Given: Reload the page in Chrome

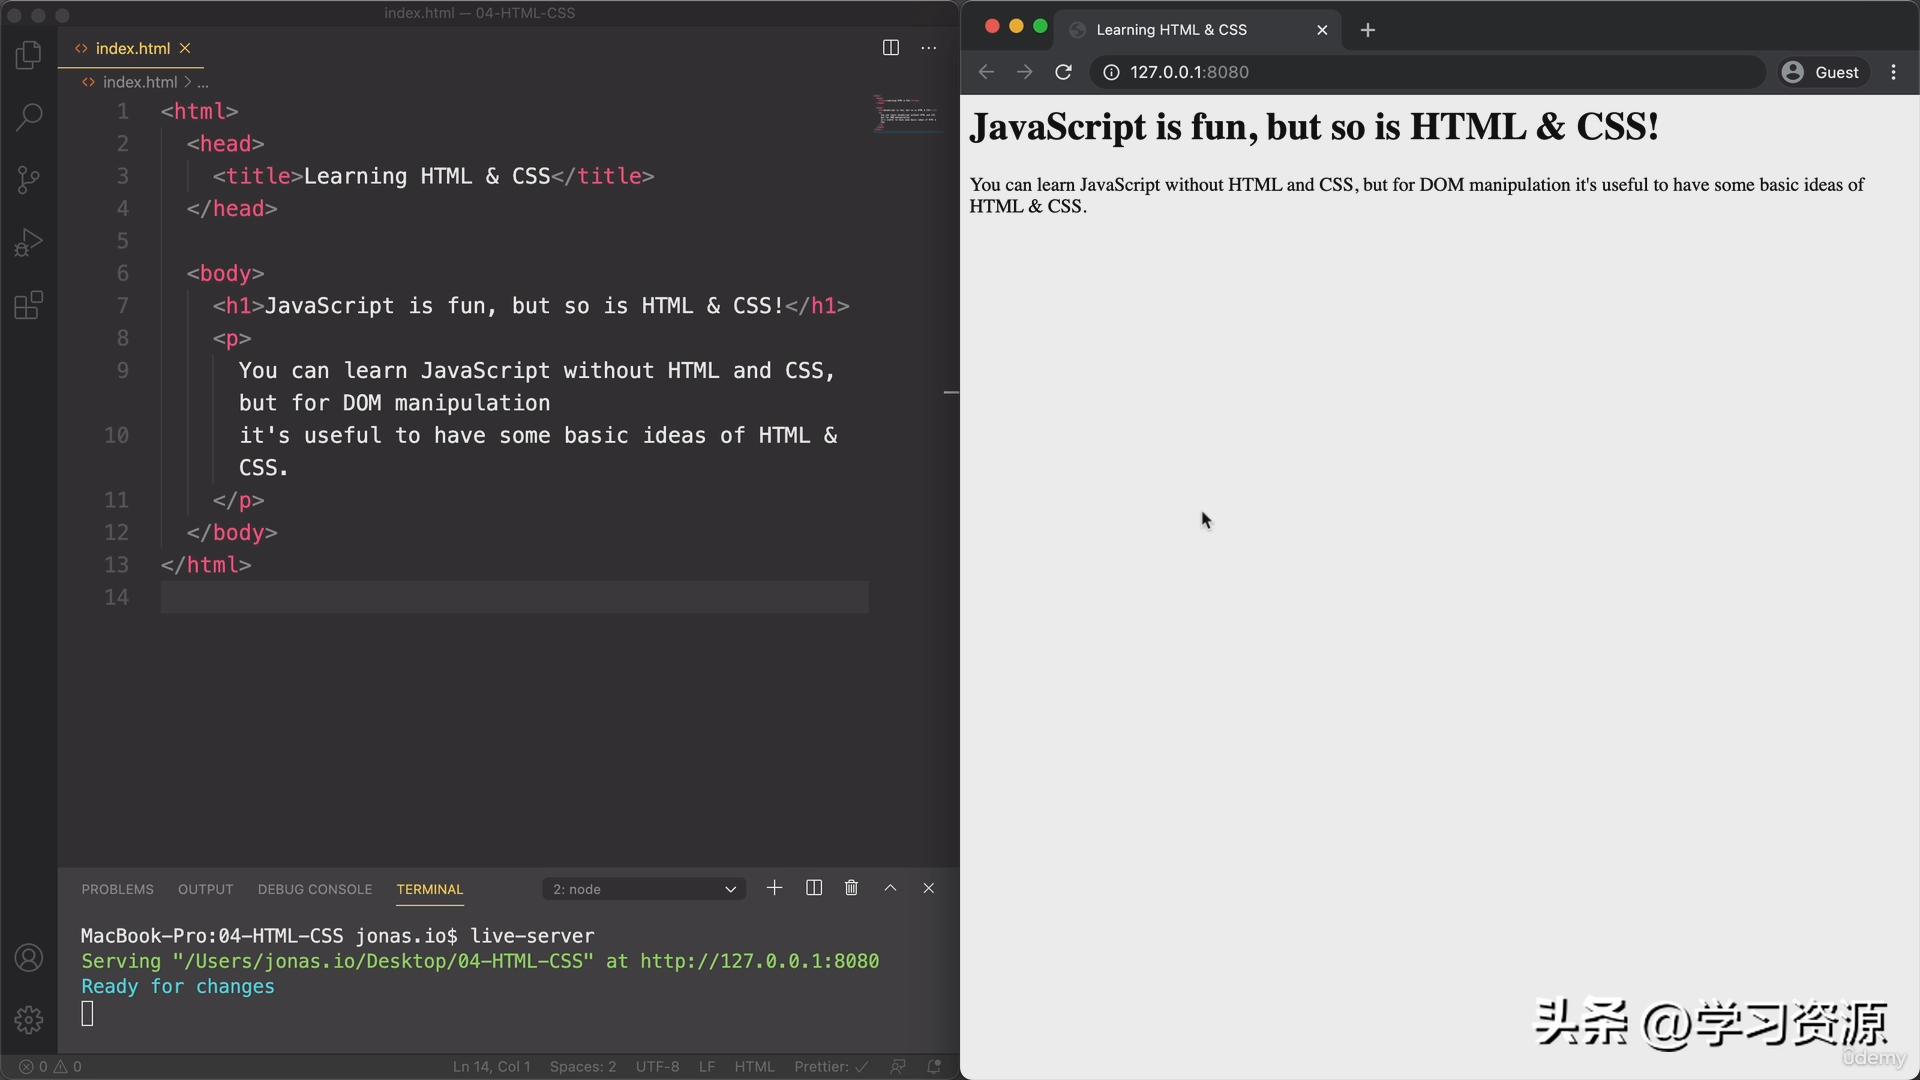Looking at the screenshot, I should point(1063,71).
